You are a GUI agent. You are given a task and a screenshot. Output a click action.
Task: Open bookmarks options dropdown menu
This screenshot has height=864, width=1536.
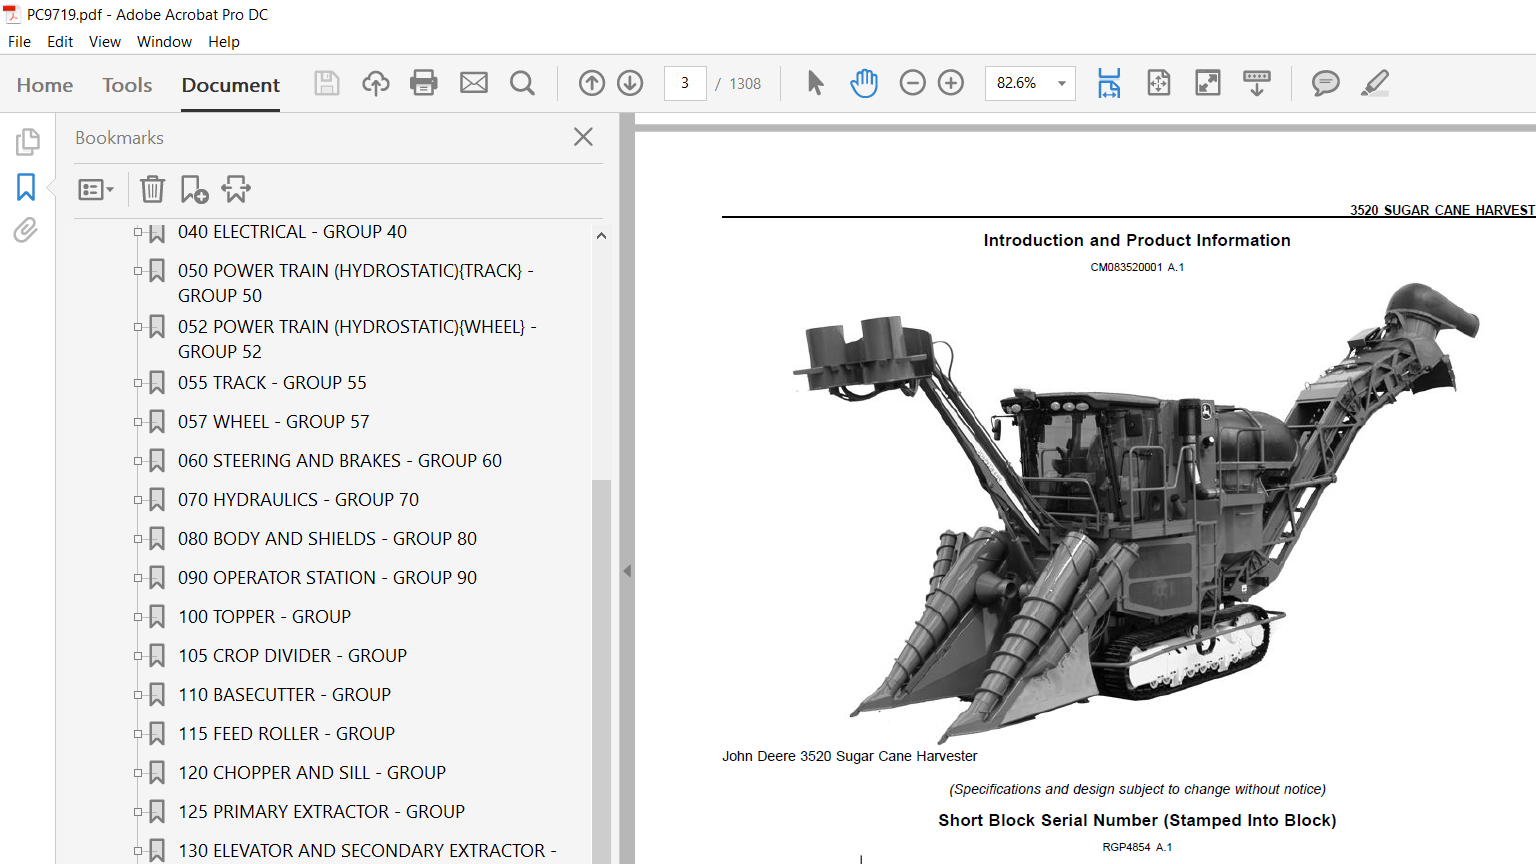click(x=96, y=189)
